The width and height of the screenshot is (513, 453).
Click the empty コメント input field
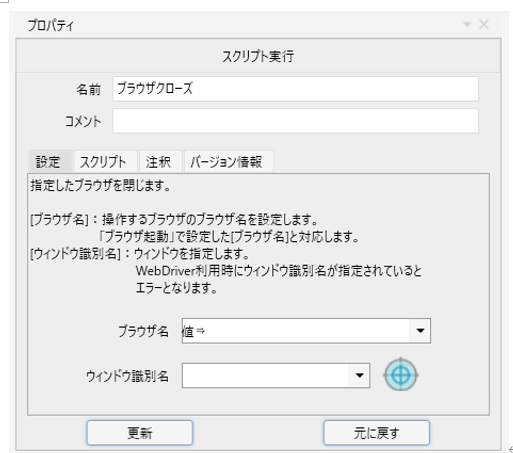point(296,121)
